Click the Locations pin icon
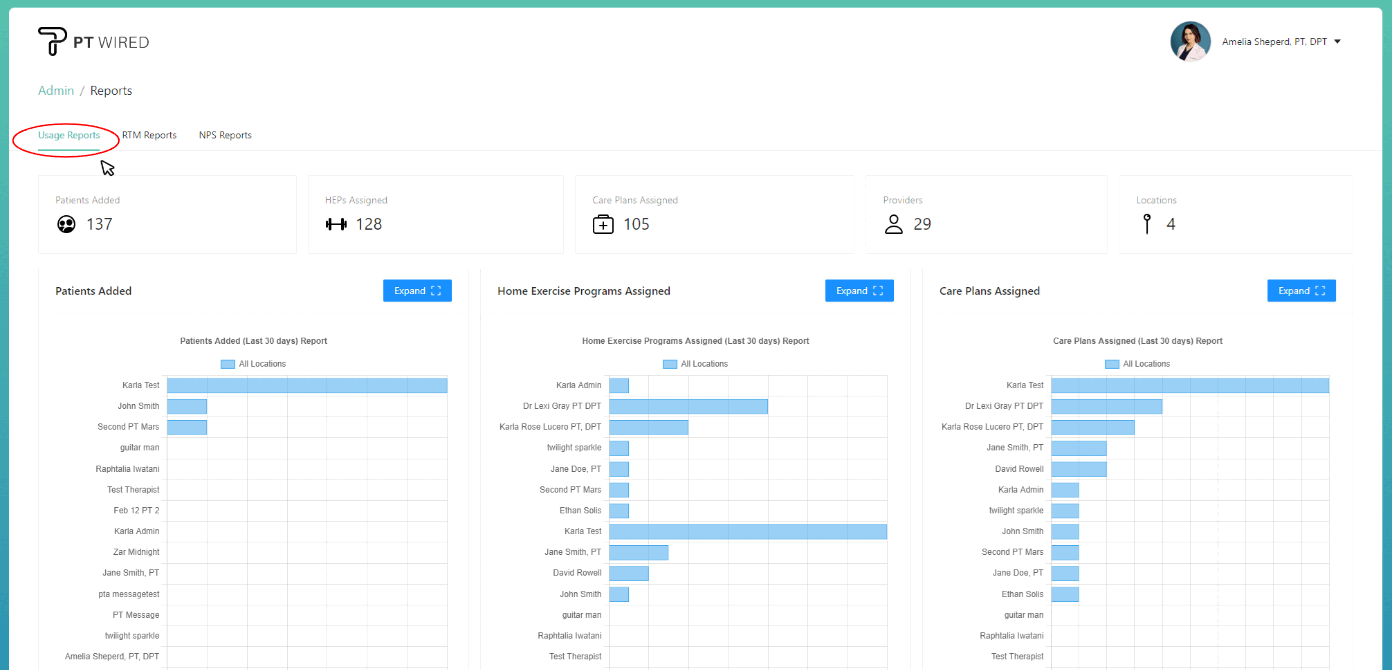The width and height of the screenshot is (1392, 670). pyautogui.click(x=1147, y=224)
